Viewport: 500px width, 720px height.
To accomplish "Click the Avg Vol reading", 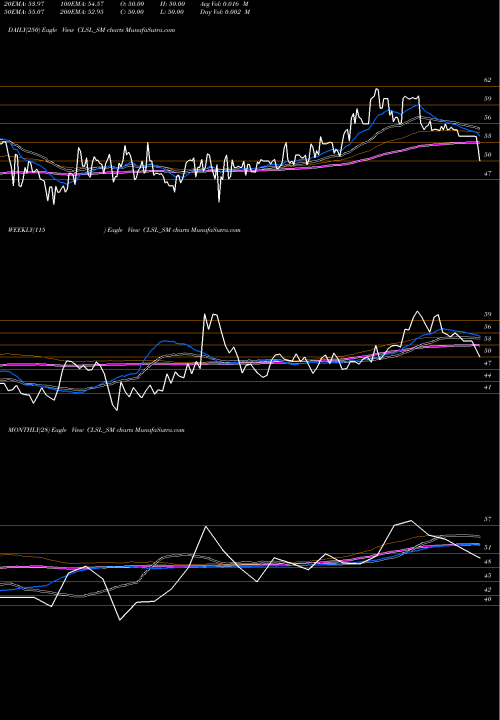I will pyautogui.click(x=224, y=4).
